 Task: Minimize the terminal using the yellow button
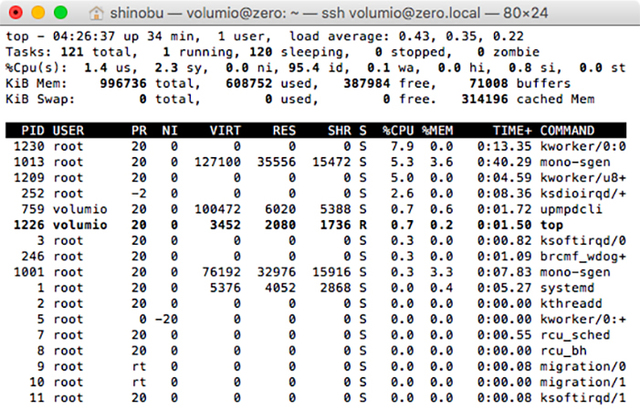pos(36,13)
